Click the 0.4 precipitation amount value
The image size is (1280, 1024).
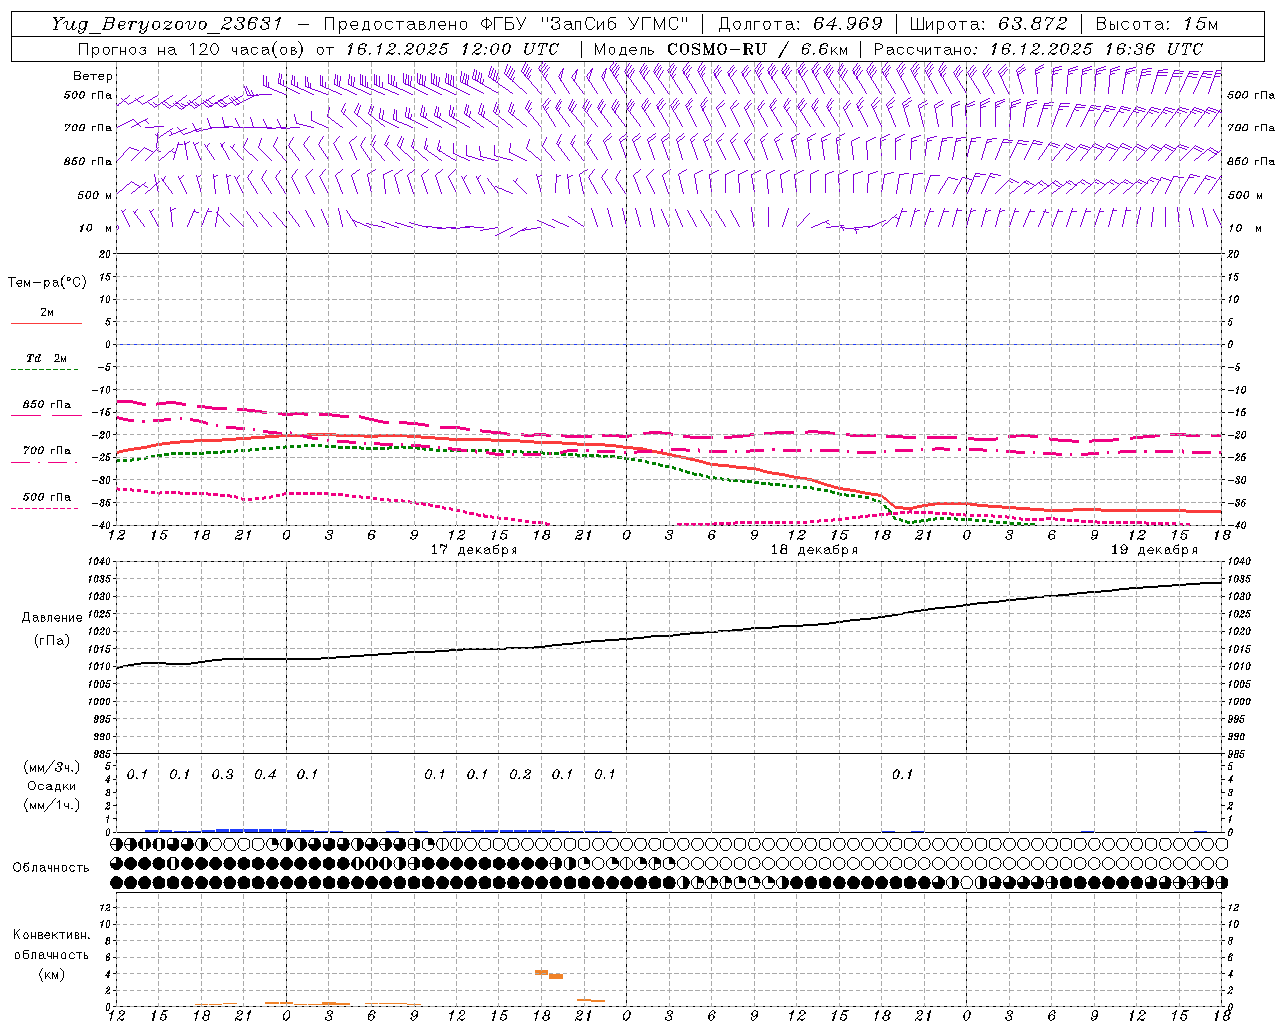[x=265, y=774]
